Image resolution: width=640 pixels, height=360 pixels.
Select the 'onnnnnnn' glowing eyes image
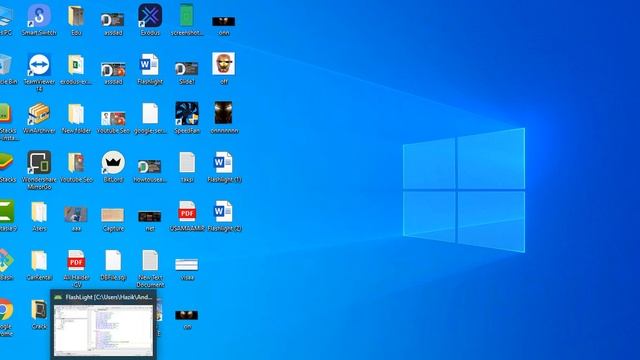(x=223, y=113)
